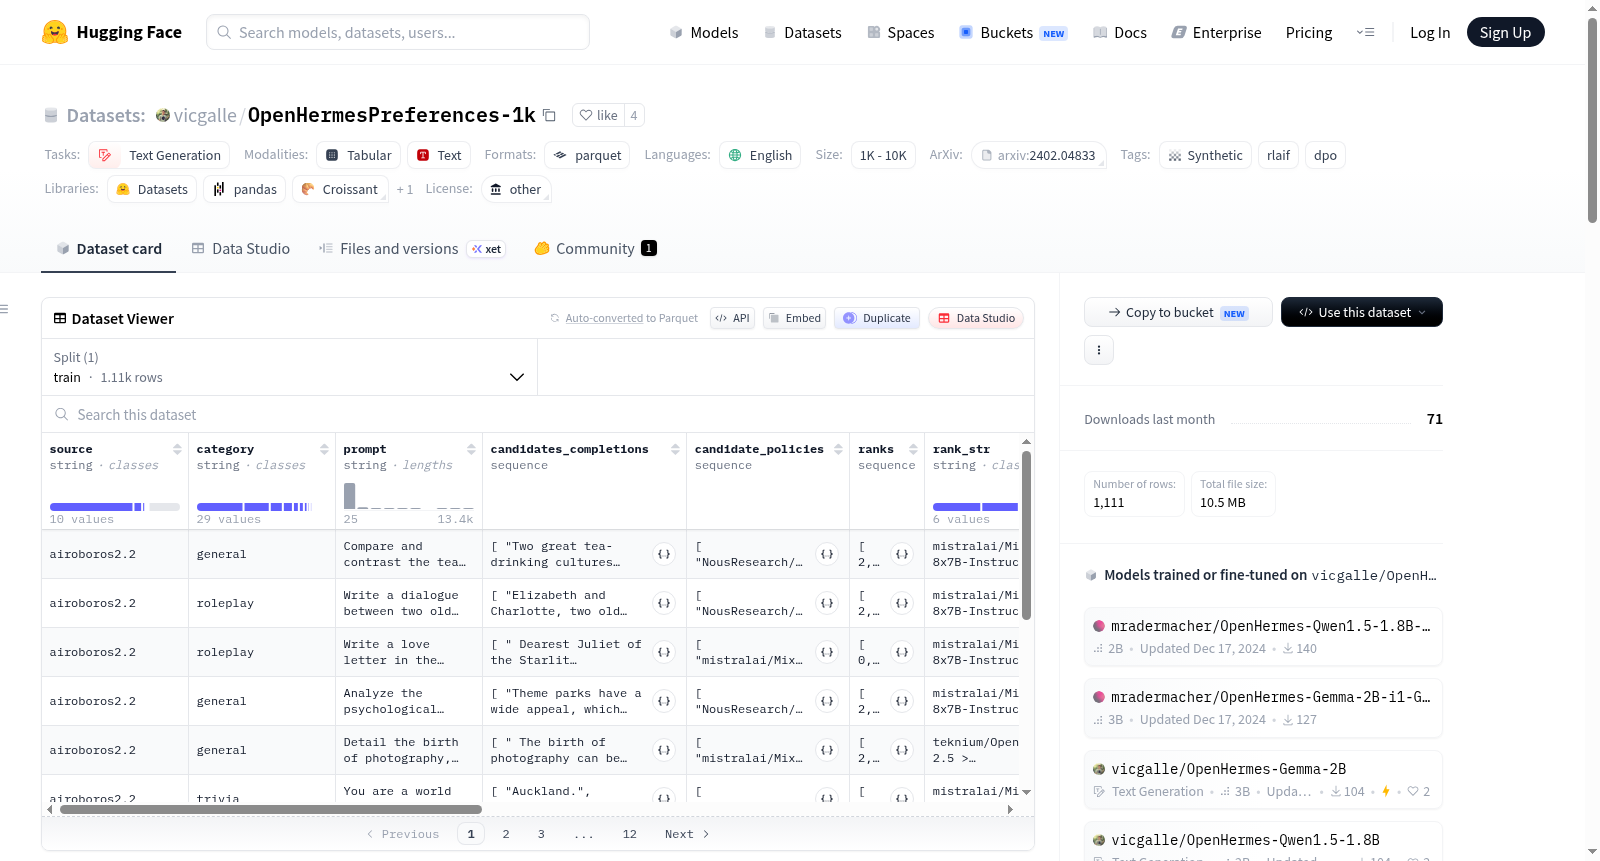The height and width of the screenshot is (861, 1600).
Task: Sort the source column
Action: [177, 449]
